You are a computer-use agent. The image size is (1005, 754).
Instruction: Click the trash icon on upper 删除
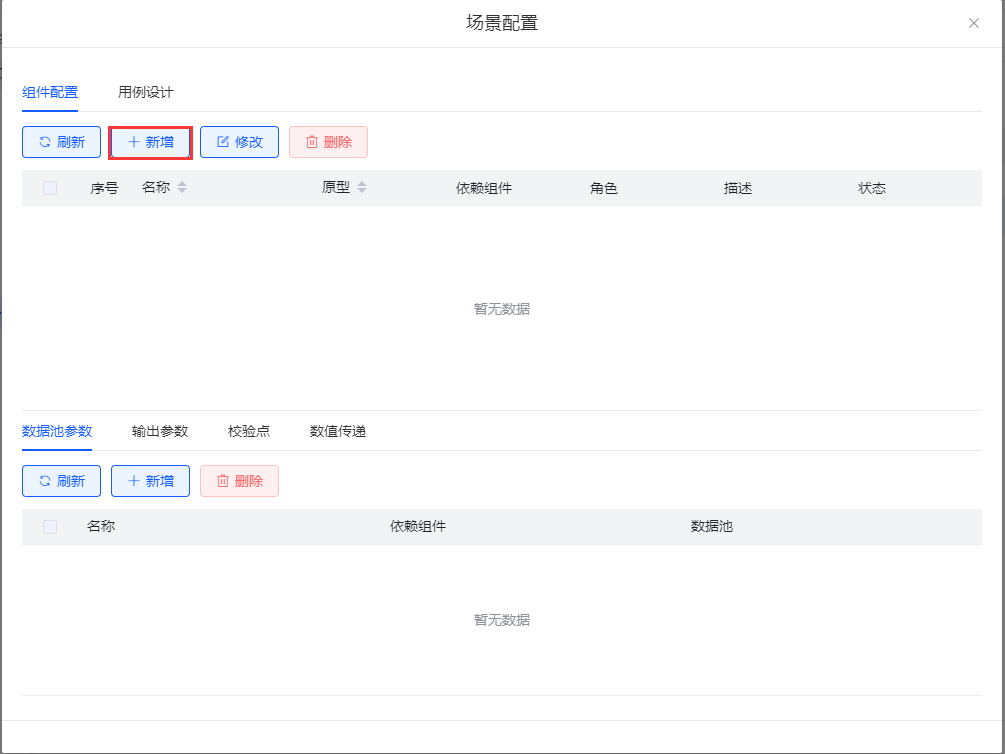tap(311, 142)
